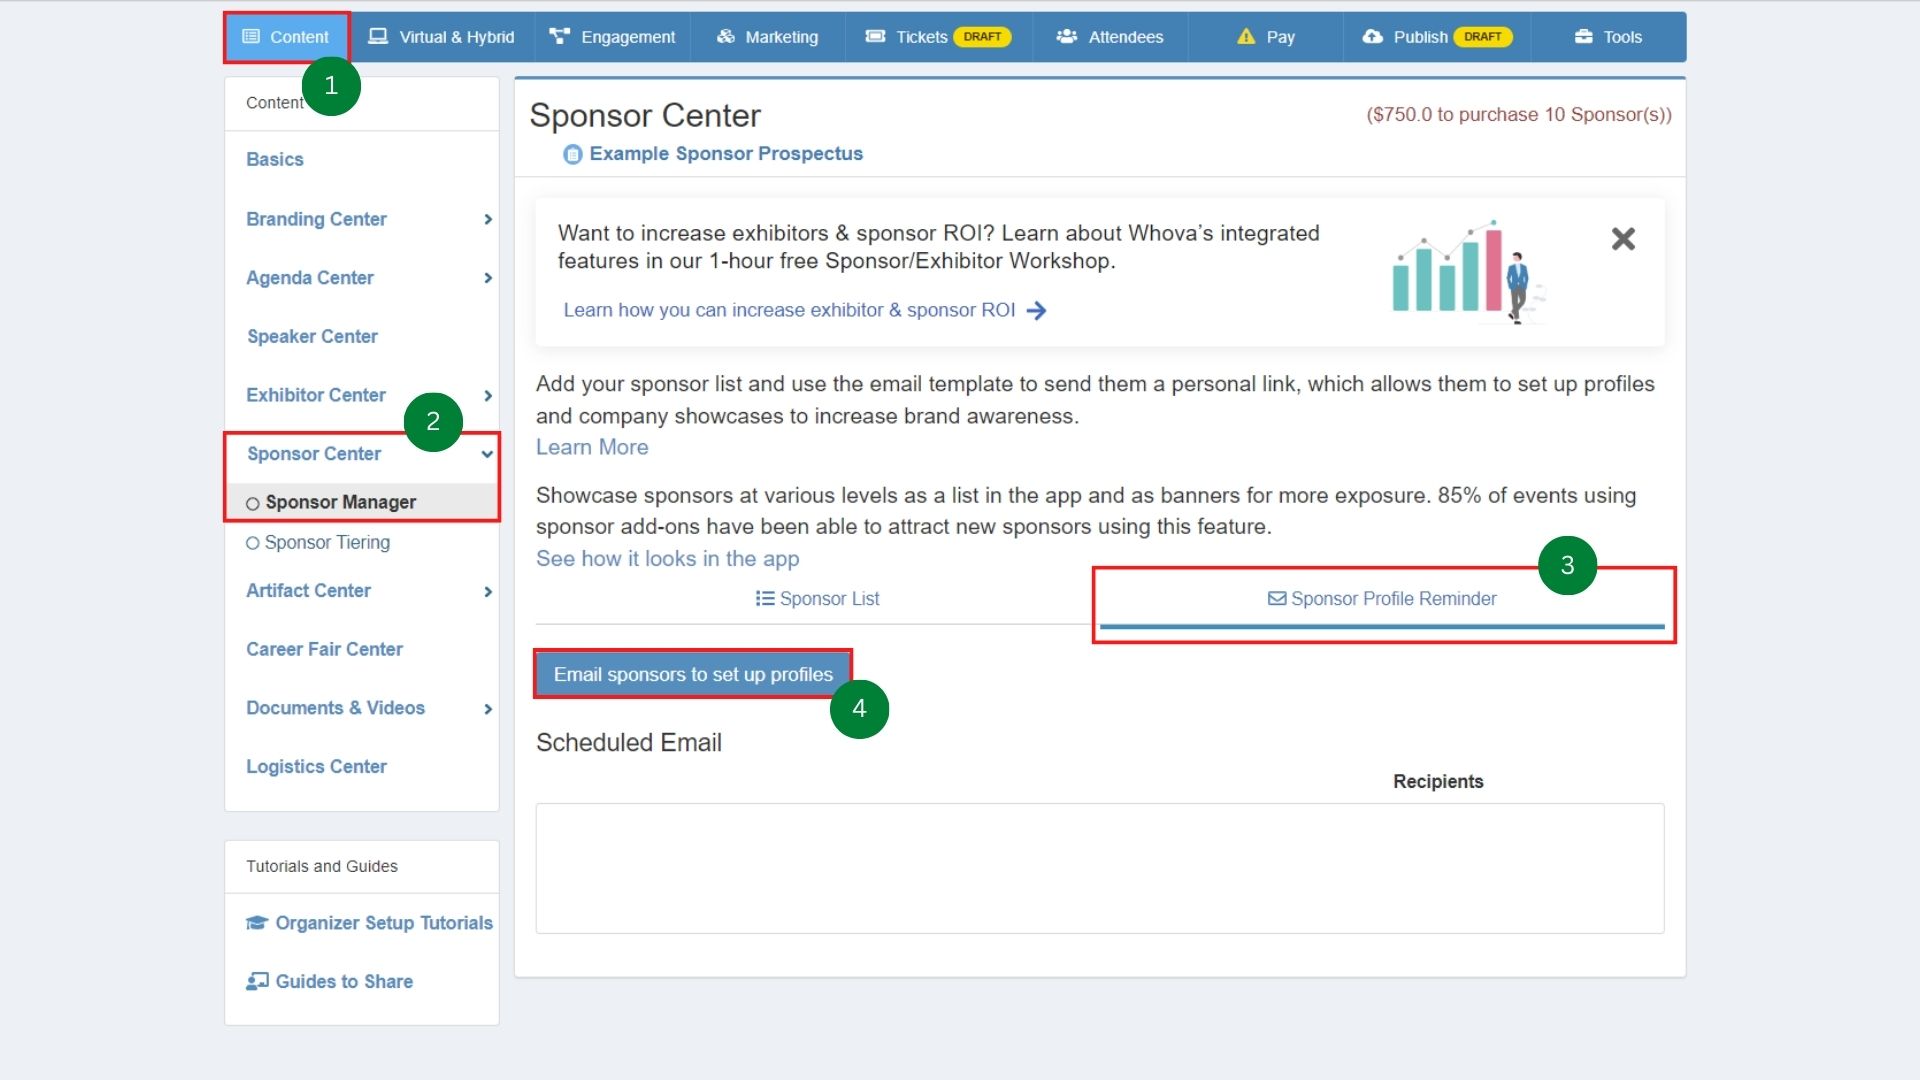
Task: Close the Sponsor Workshop banner
Action: coord(1622,239)
